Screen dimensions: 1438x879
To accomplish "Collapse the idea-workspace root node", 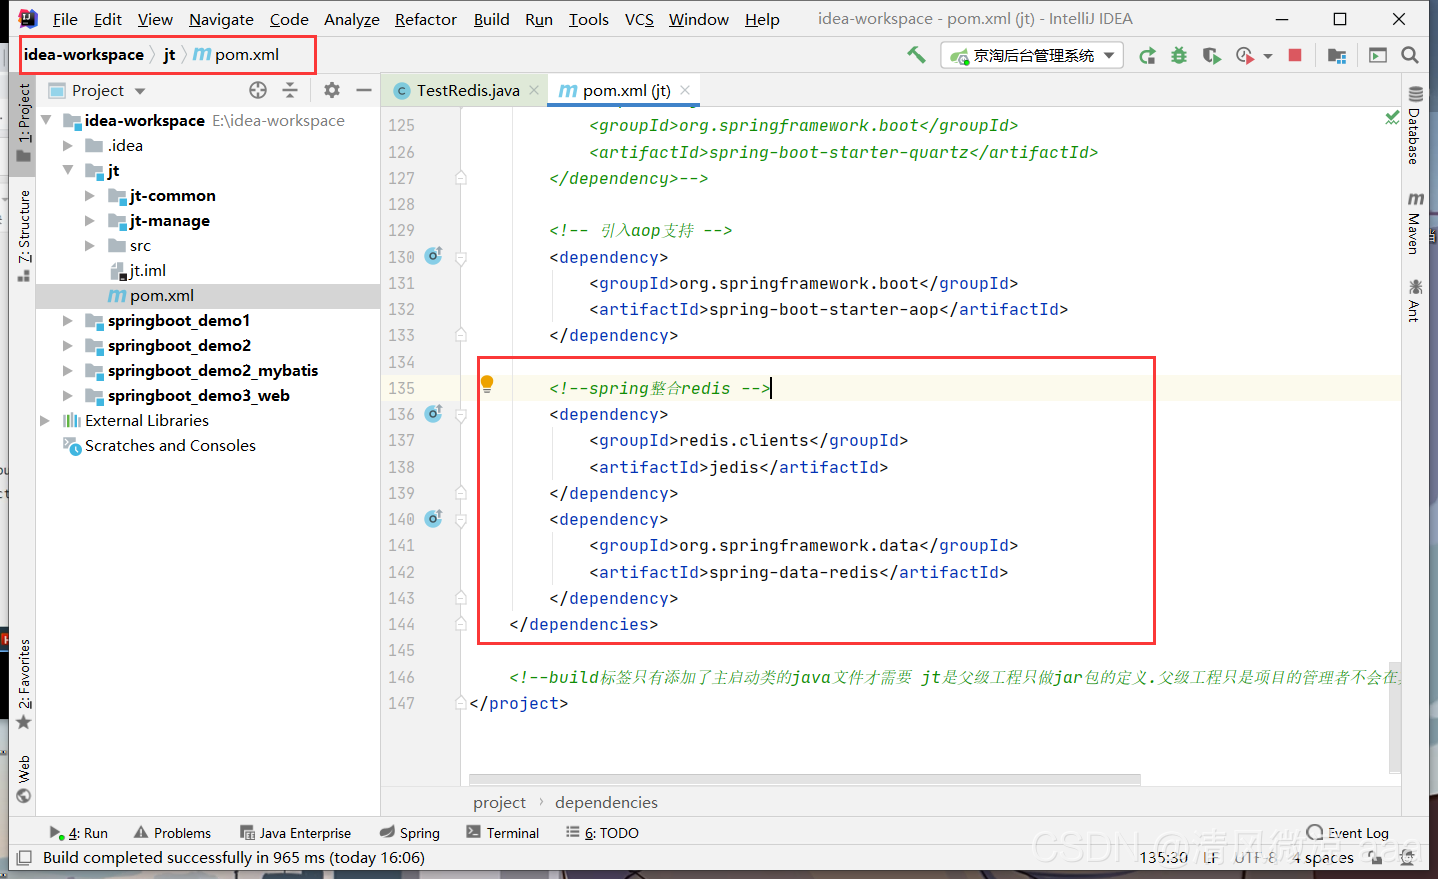I will (x=46, y=120).
